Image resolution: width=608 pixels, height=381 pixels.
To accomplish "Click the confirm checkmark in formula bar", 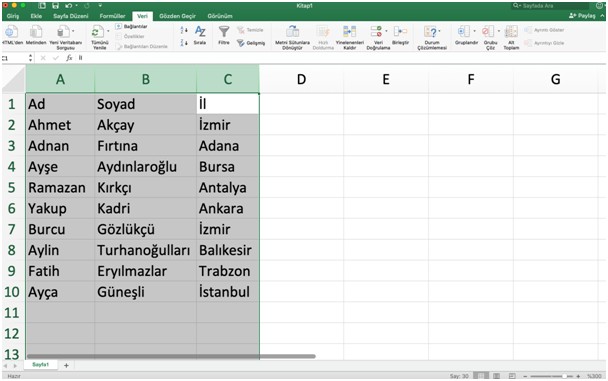I will tap(56, 58).
